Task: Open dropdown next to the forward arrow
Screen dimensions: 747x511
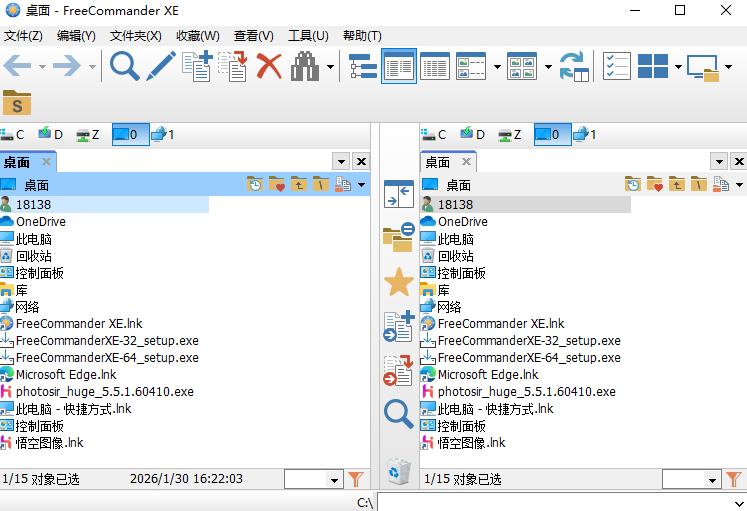Action: pyautogui.click(x=92, y=67)
